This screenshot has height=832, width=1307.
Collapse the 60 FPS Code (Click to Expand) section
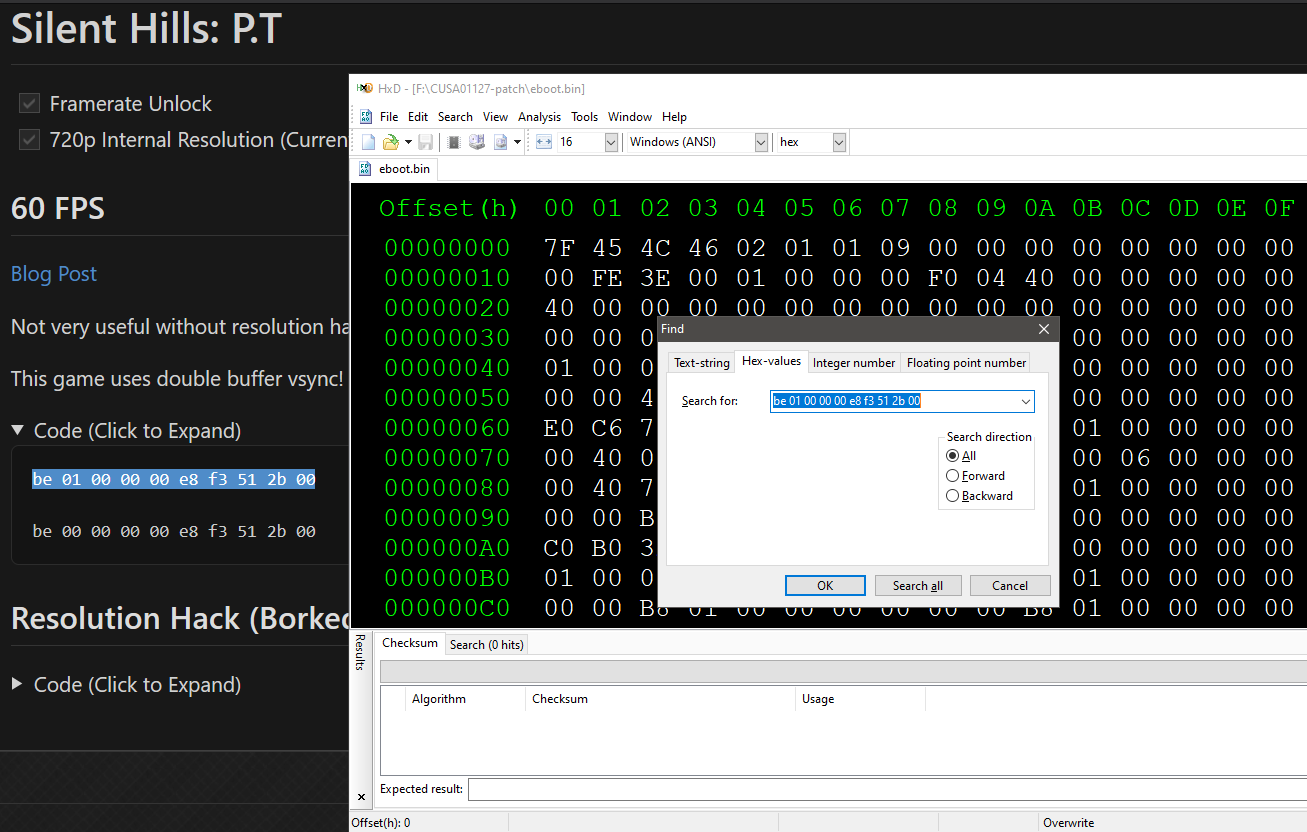tap(126, 431)
